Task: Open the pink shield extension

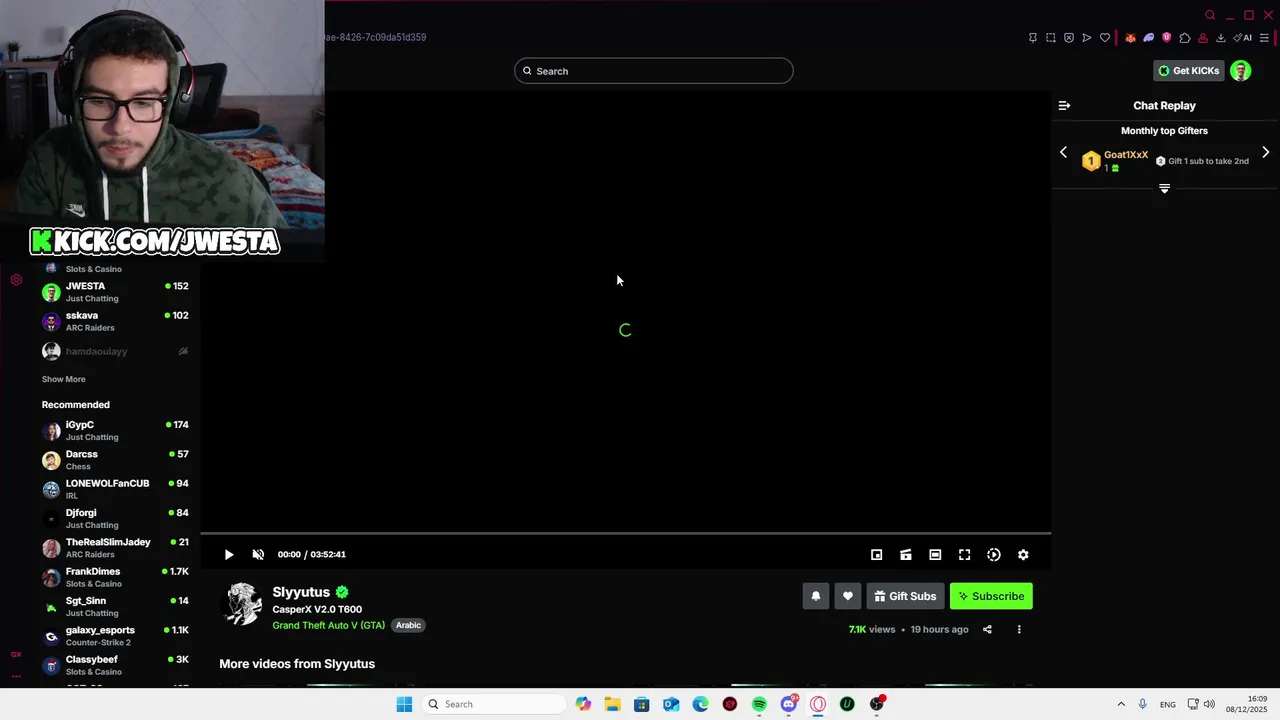Action: tap(1166, 38)
